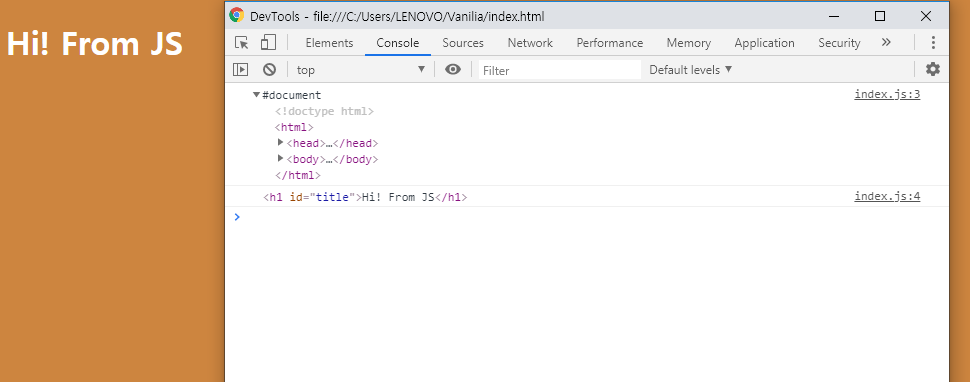The image size is (970, 382).
Task: Collapse the #document node
Action: [256, 95]
